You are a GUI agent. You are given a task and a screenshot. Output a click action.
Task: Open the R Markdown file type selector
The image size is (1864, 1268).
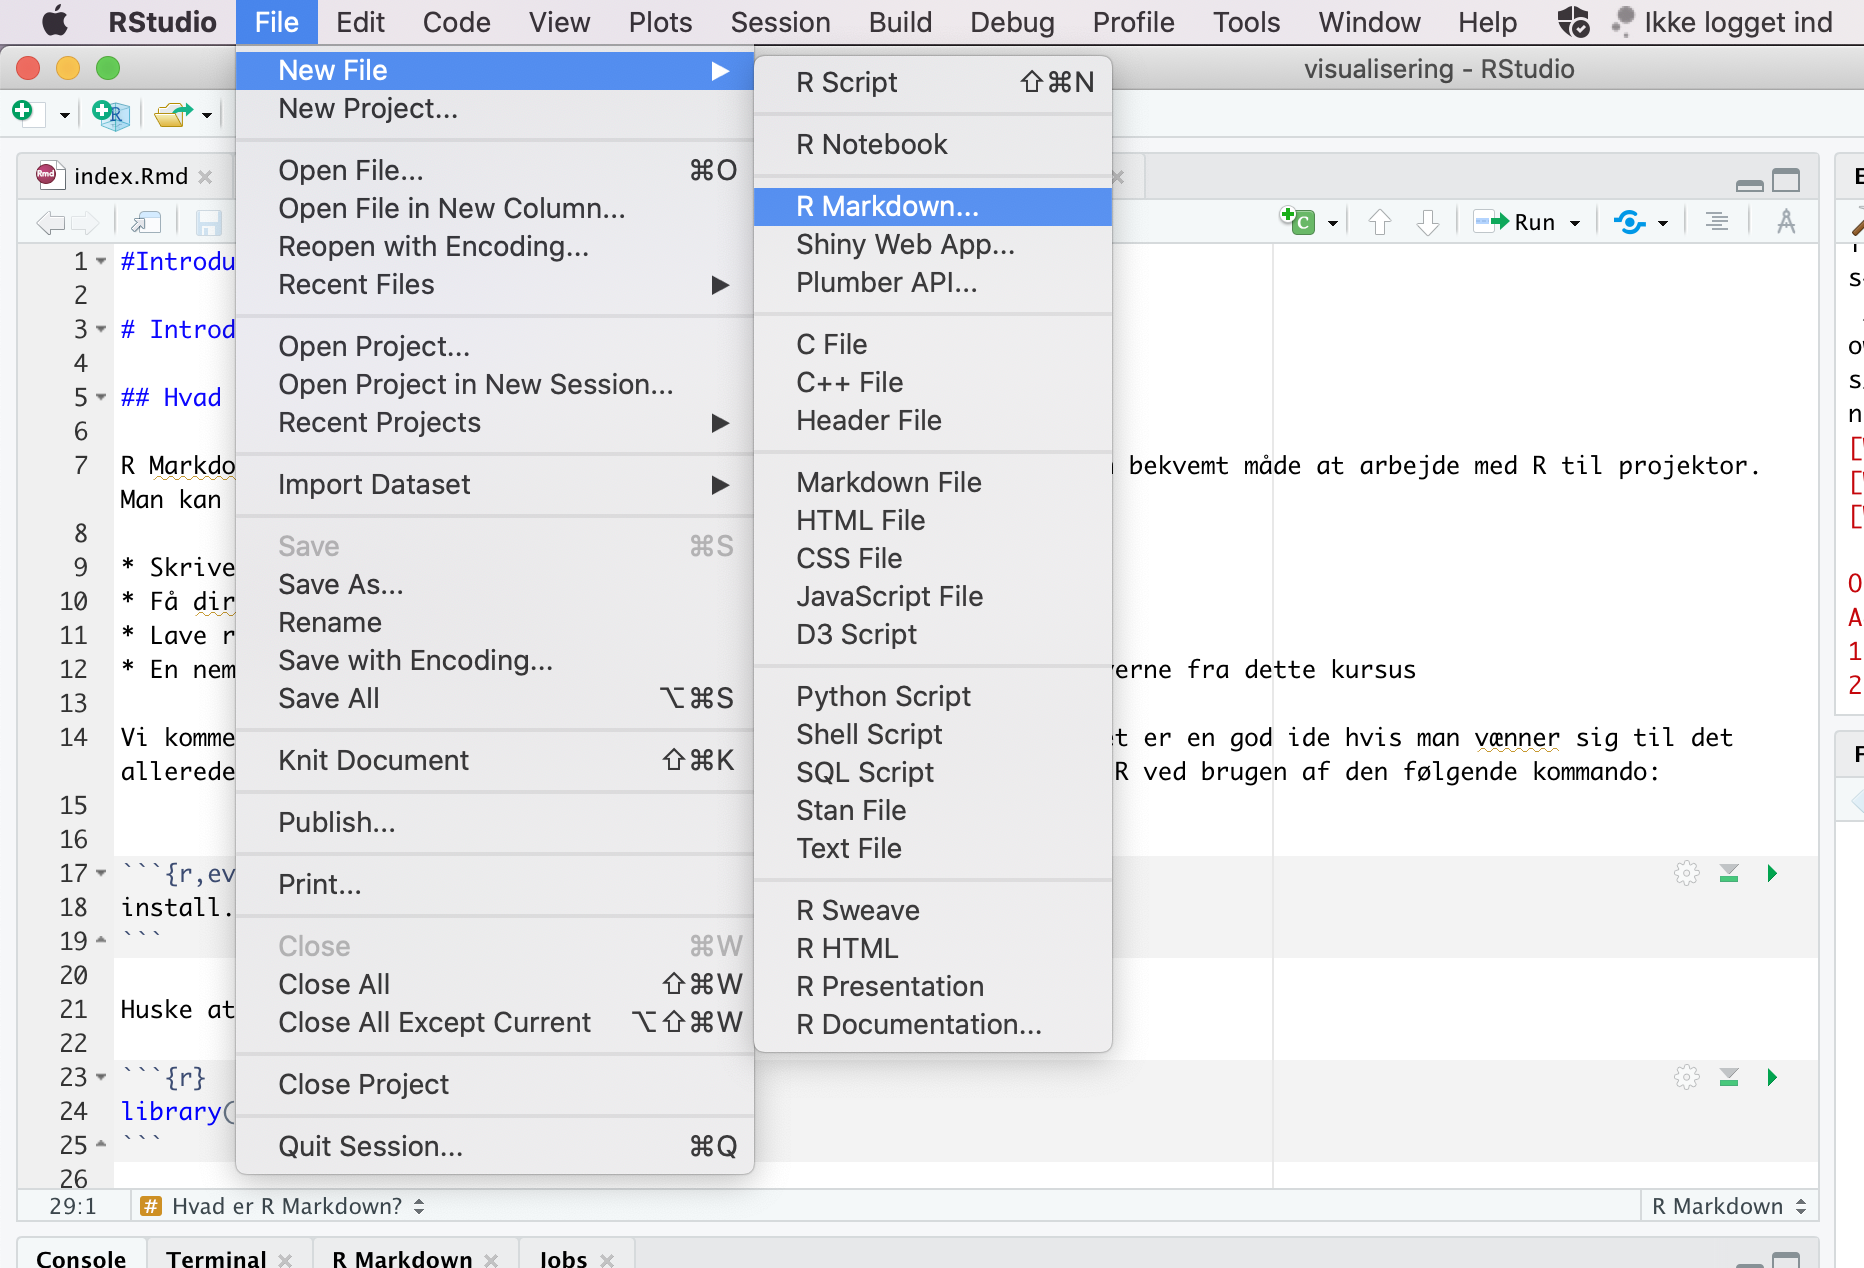[x=1729, y=1206]
